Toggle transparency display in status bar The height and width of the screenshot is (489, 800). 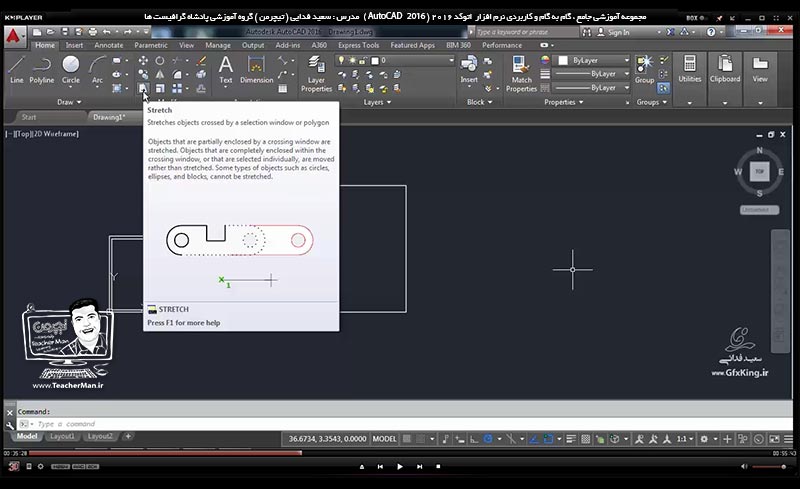click(586, 439)
